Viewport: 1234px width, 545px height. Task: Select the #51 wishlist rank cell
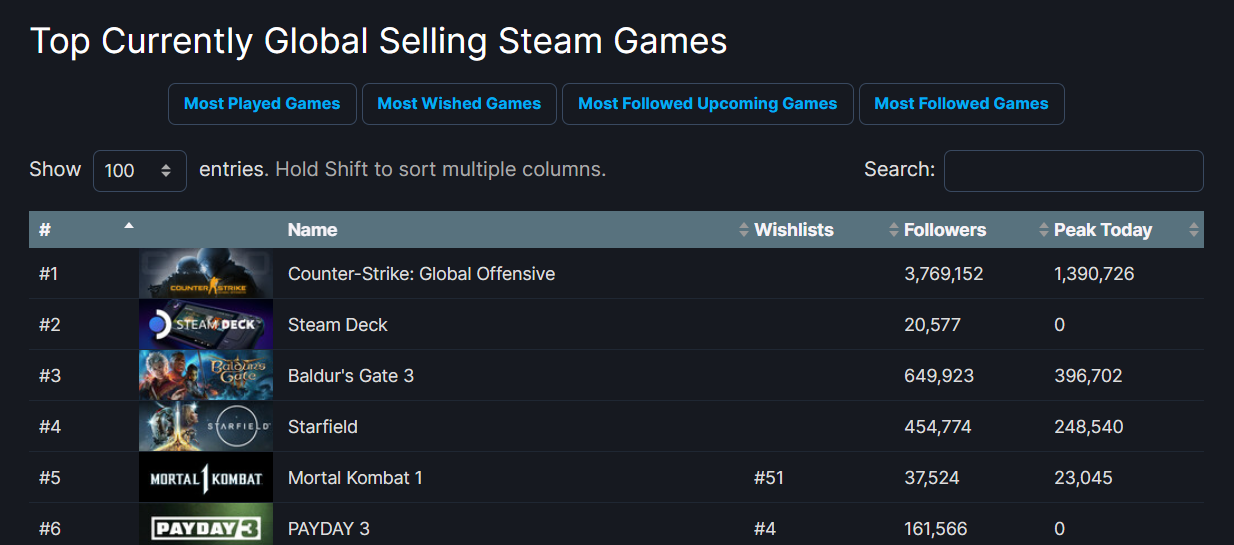coord(769,478)
